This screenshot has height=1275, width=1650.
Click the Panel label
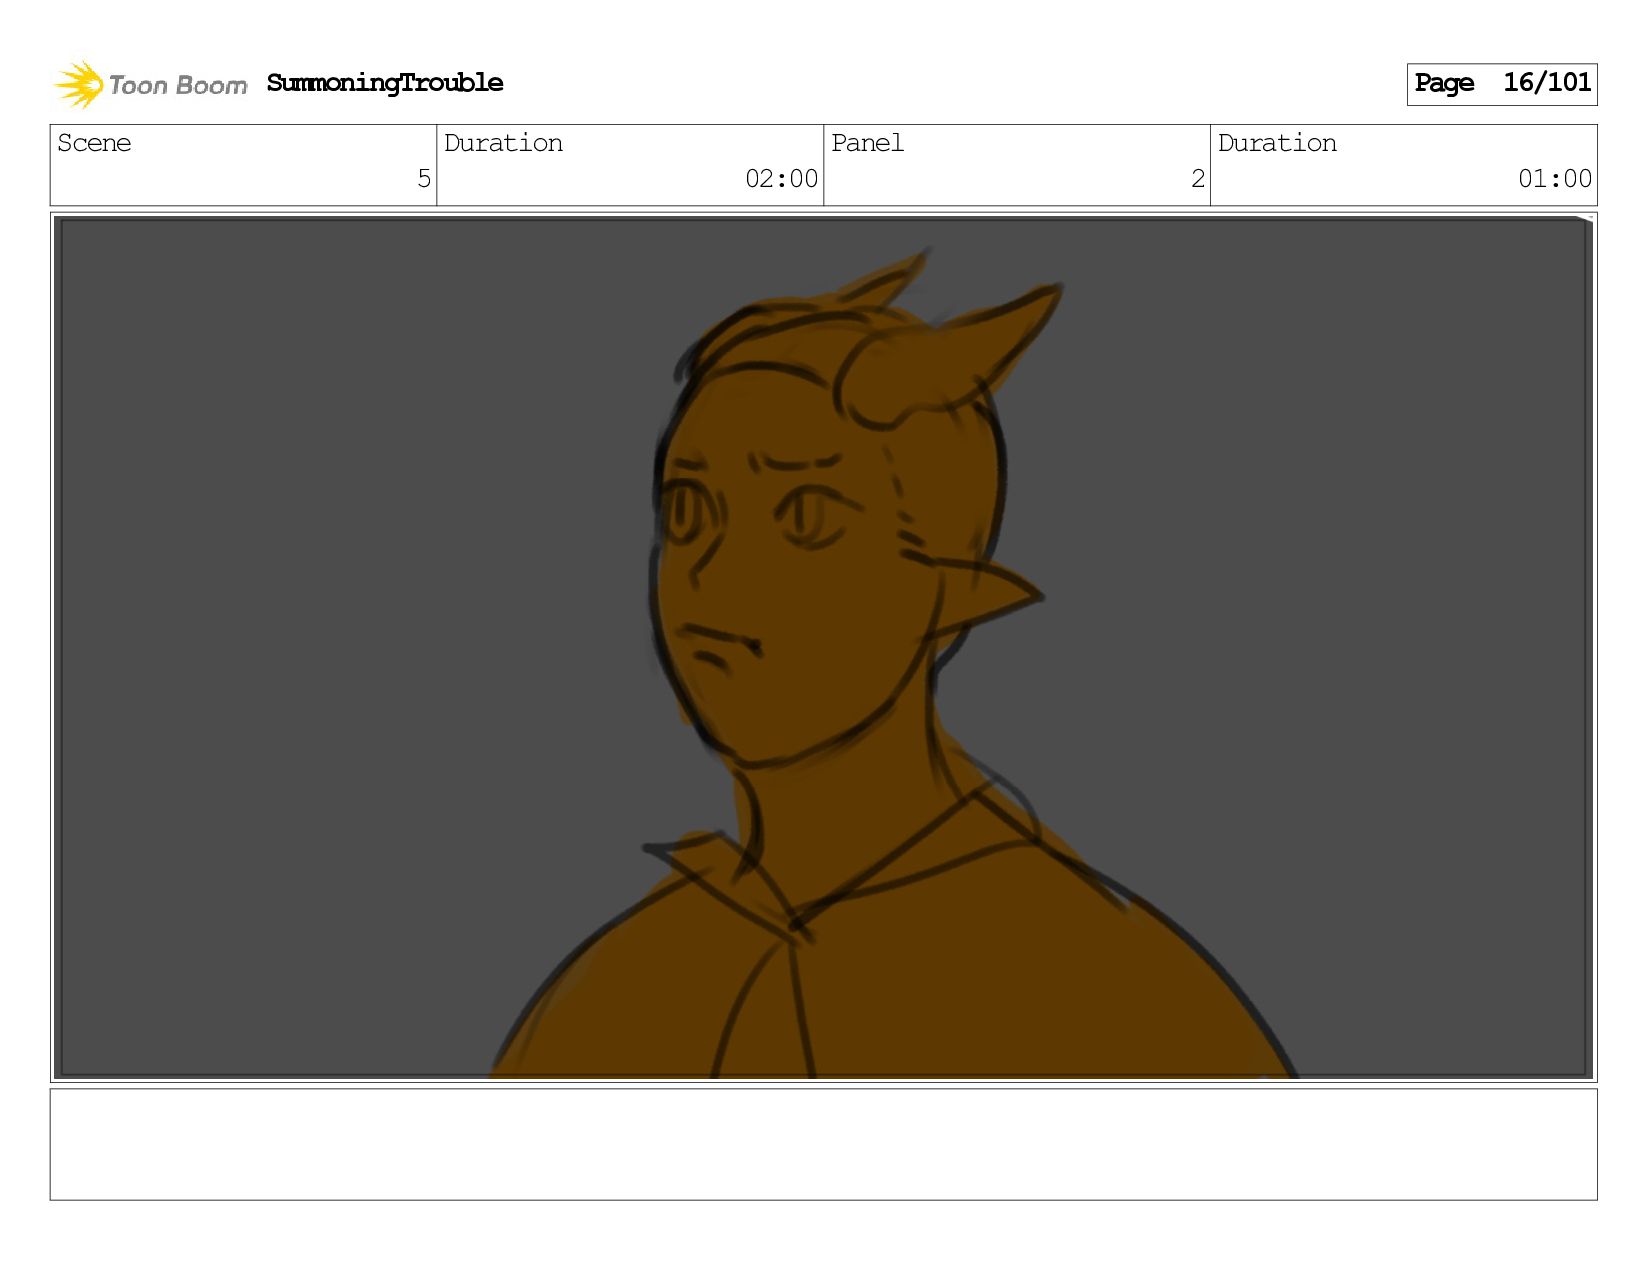point(867,143)
